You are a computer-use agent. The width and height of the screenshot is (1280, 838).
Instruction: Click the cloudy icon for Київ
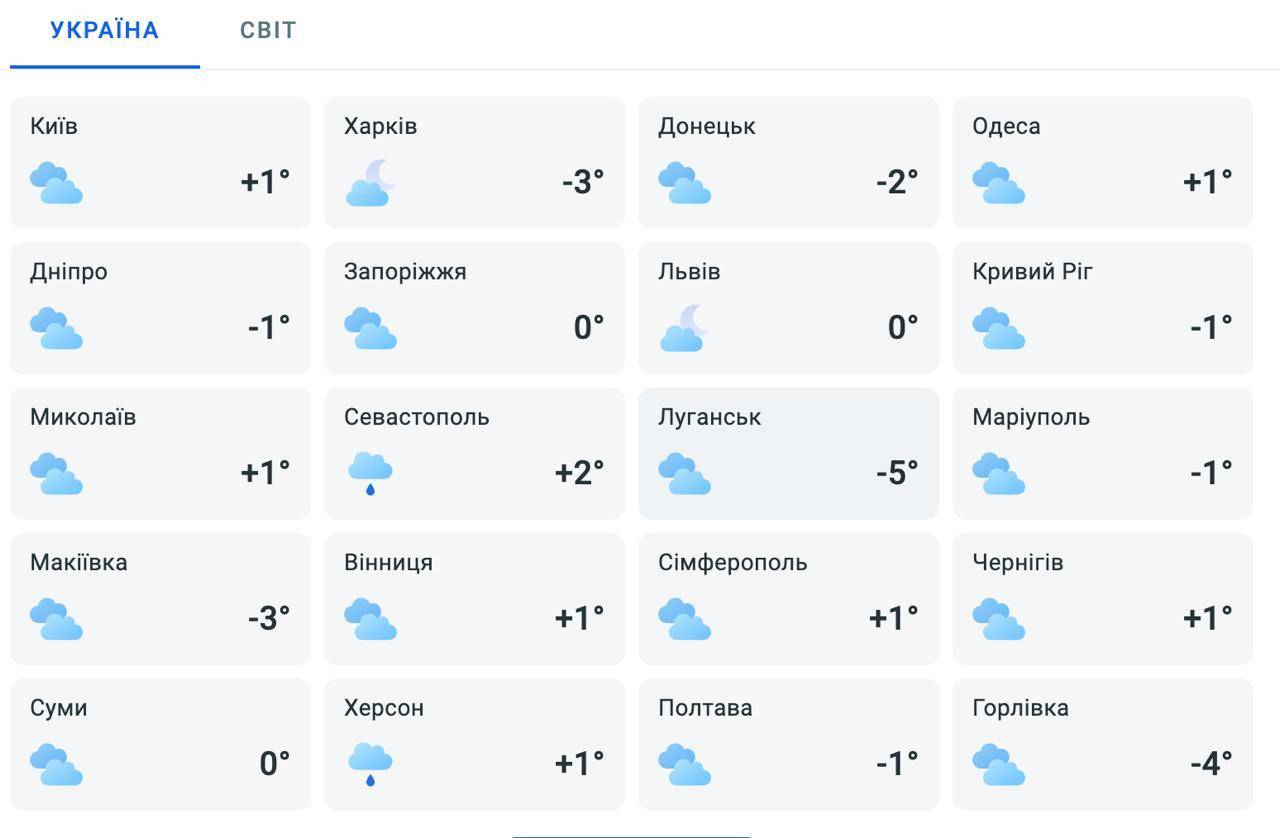[x=56, y=183]
